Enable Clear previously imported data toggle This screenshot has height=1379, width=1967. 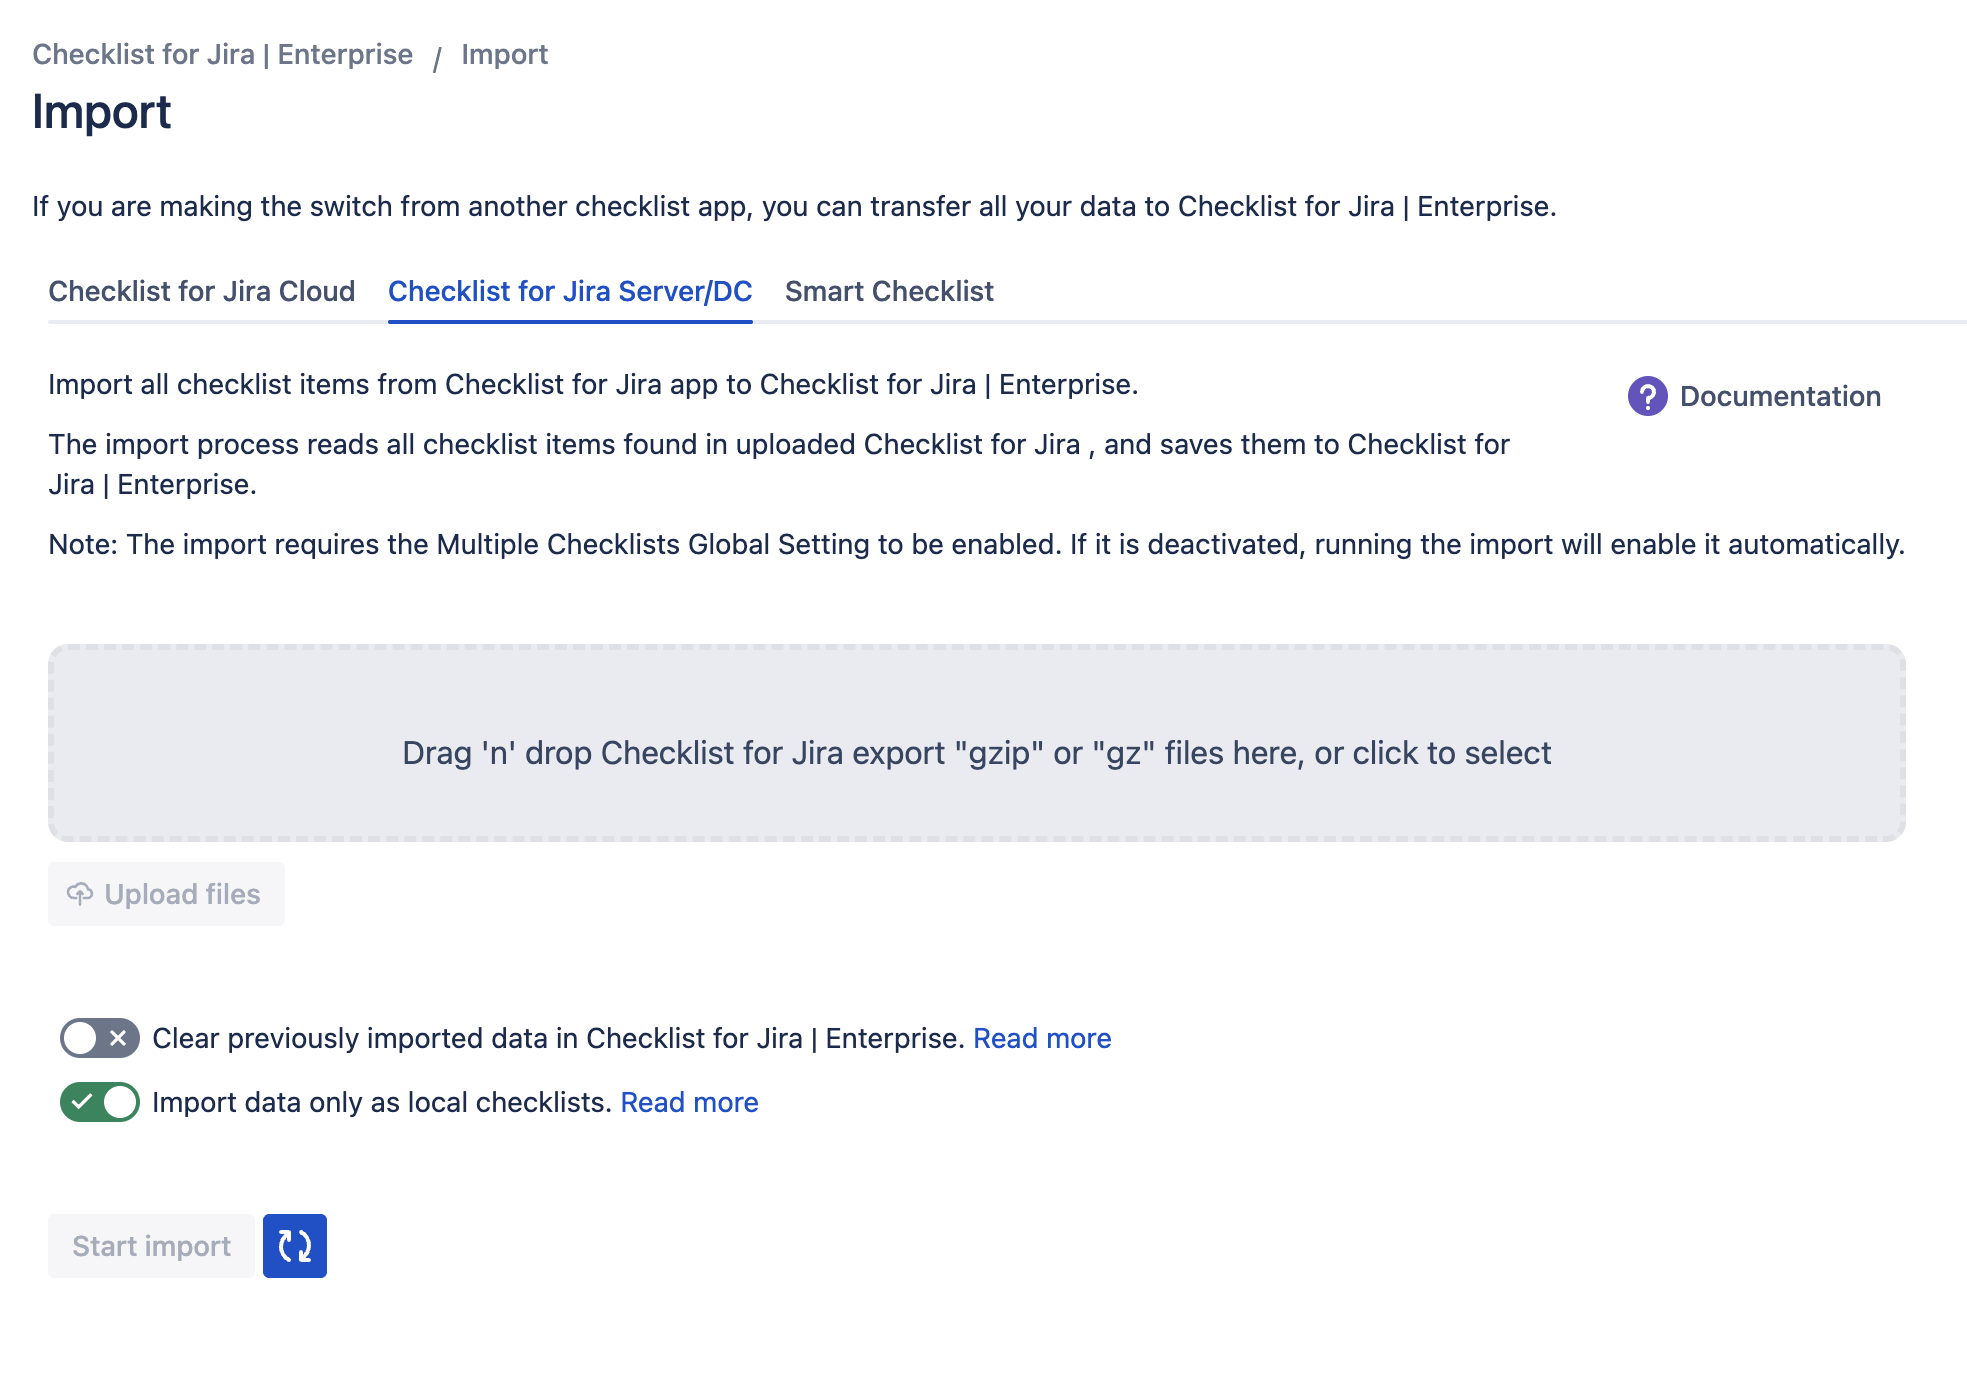coord(99,1038)
